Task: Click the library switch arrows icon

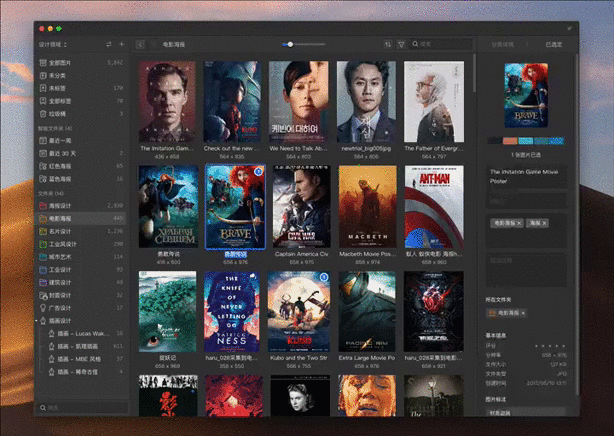Action: pyautogui.click(x=109, y=45)
